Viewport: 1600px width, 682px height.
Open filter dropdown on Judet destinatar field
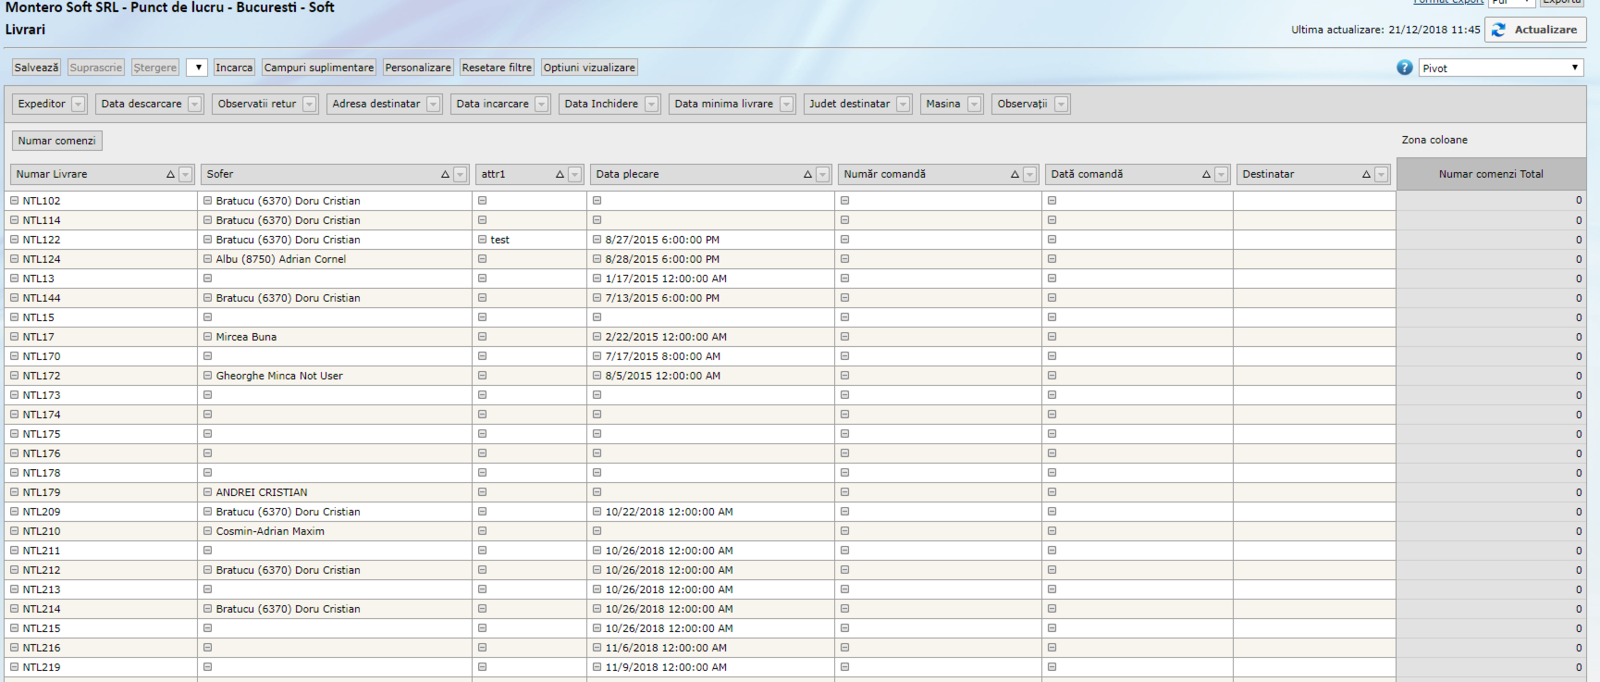pyautogui.click(x=903, y=104)
